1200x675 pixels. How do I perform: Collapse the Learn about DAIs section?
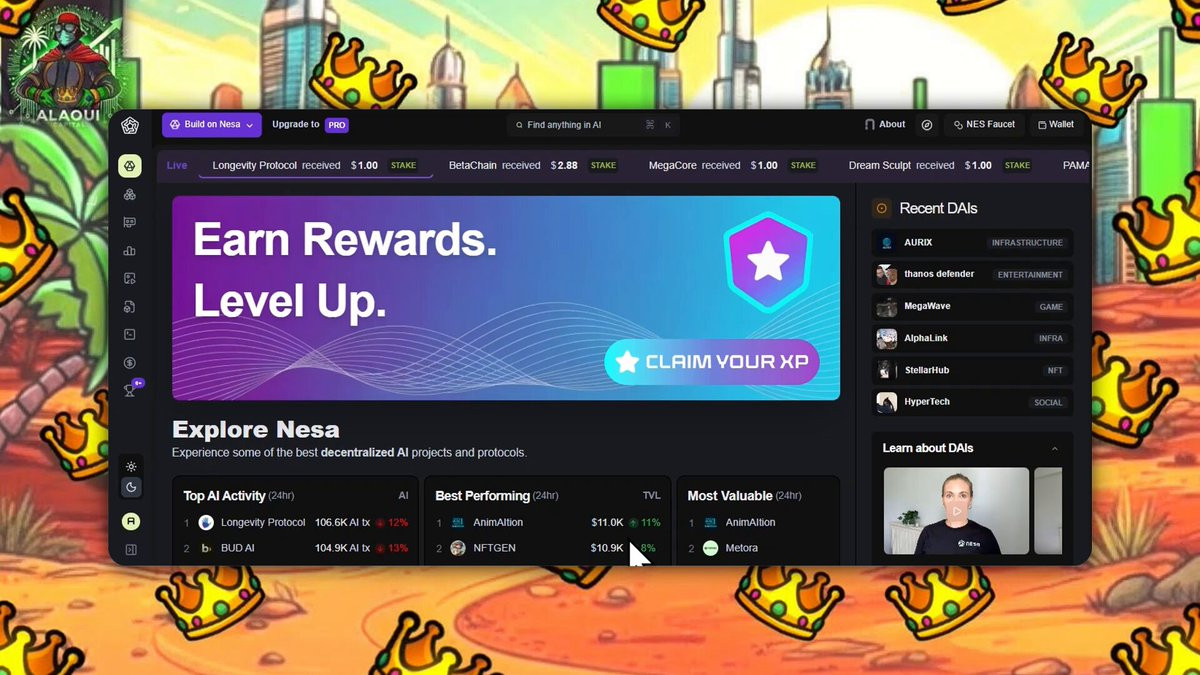(1055, 448)
